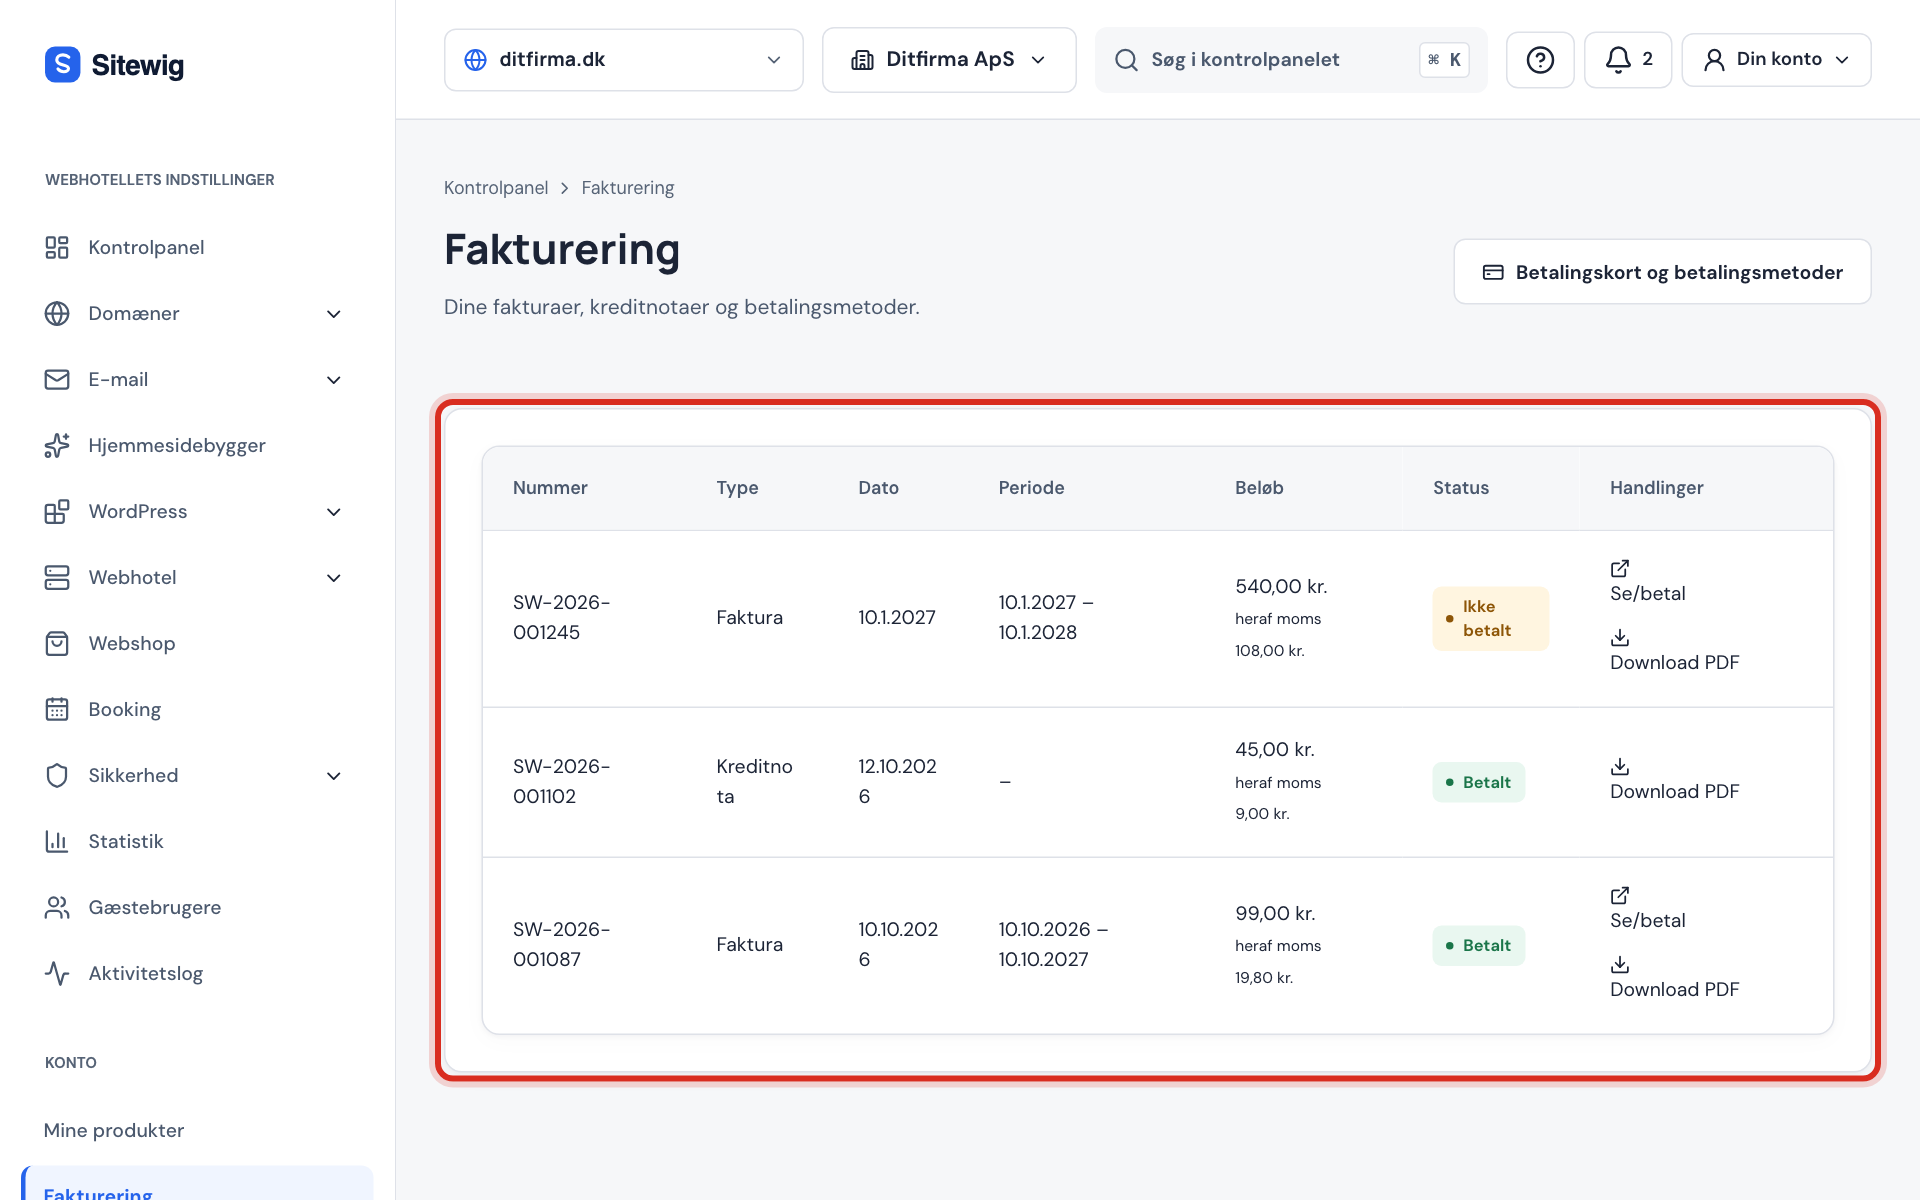Click the Hjemmesidebygger sparkle icon
The image size is (1920, 1200).
(57, 446)
